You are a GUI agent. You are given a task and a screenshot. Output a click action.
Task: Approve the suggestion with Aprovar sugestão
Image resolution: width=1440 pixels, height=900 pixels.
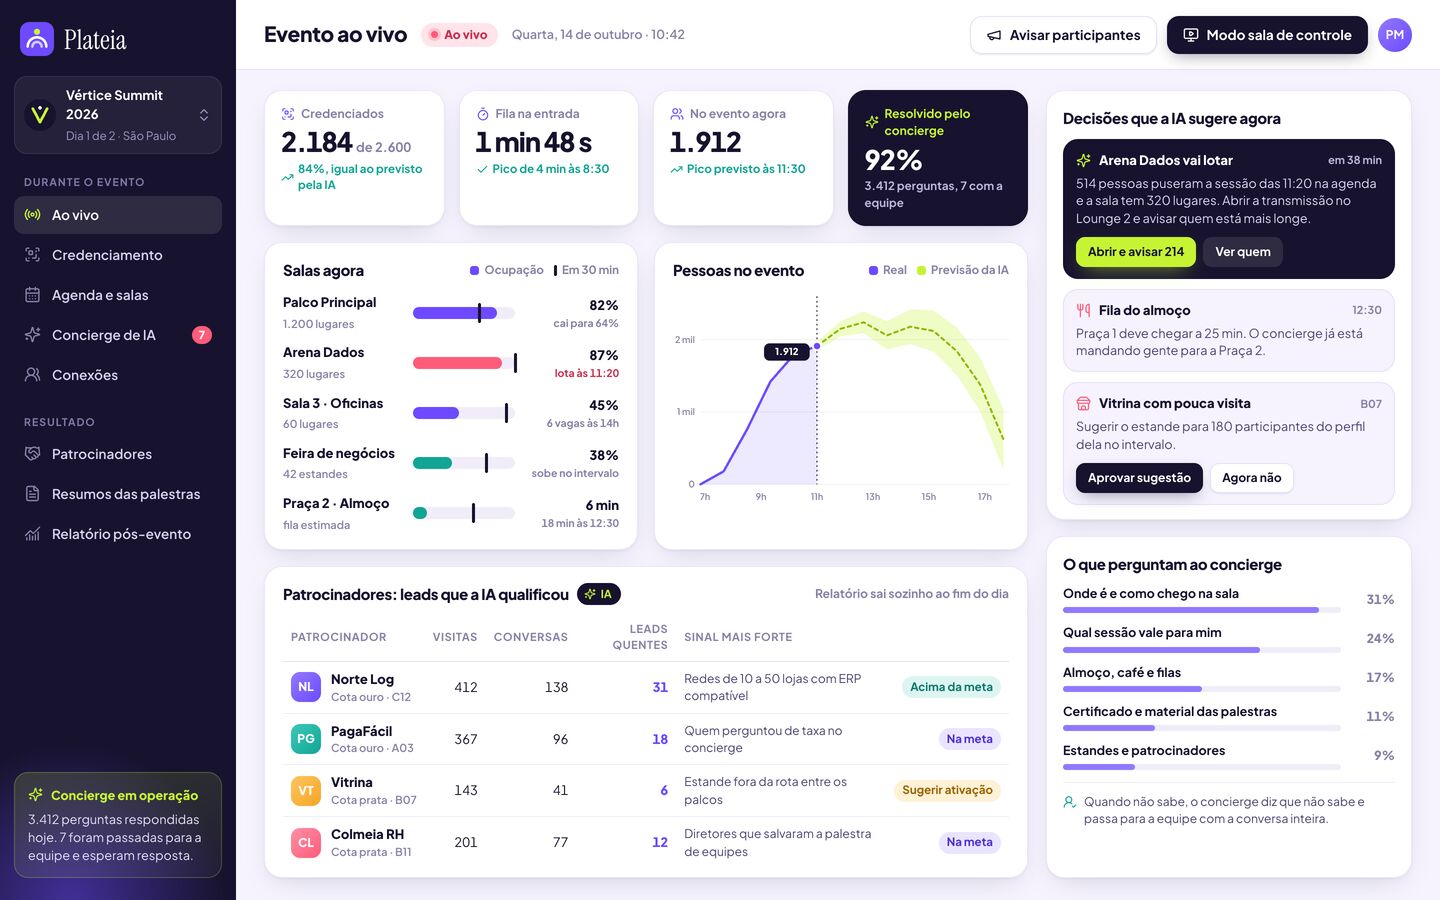point(1139,478)
